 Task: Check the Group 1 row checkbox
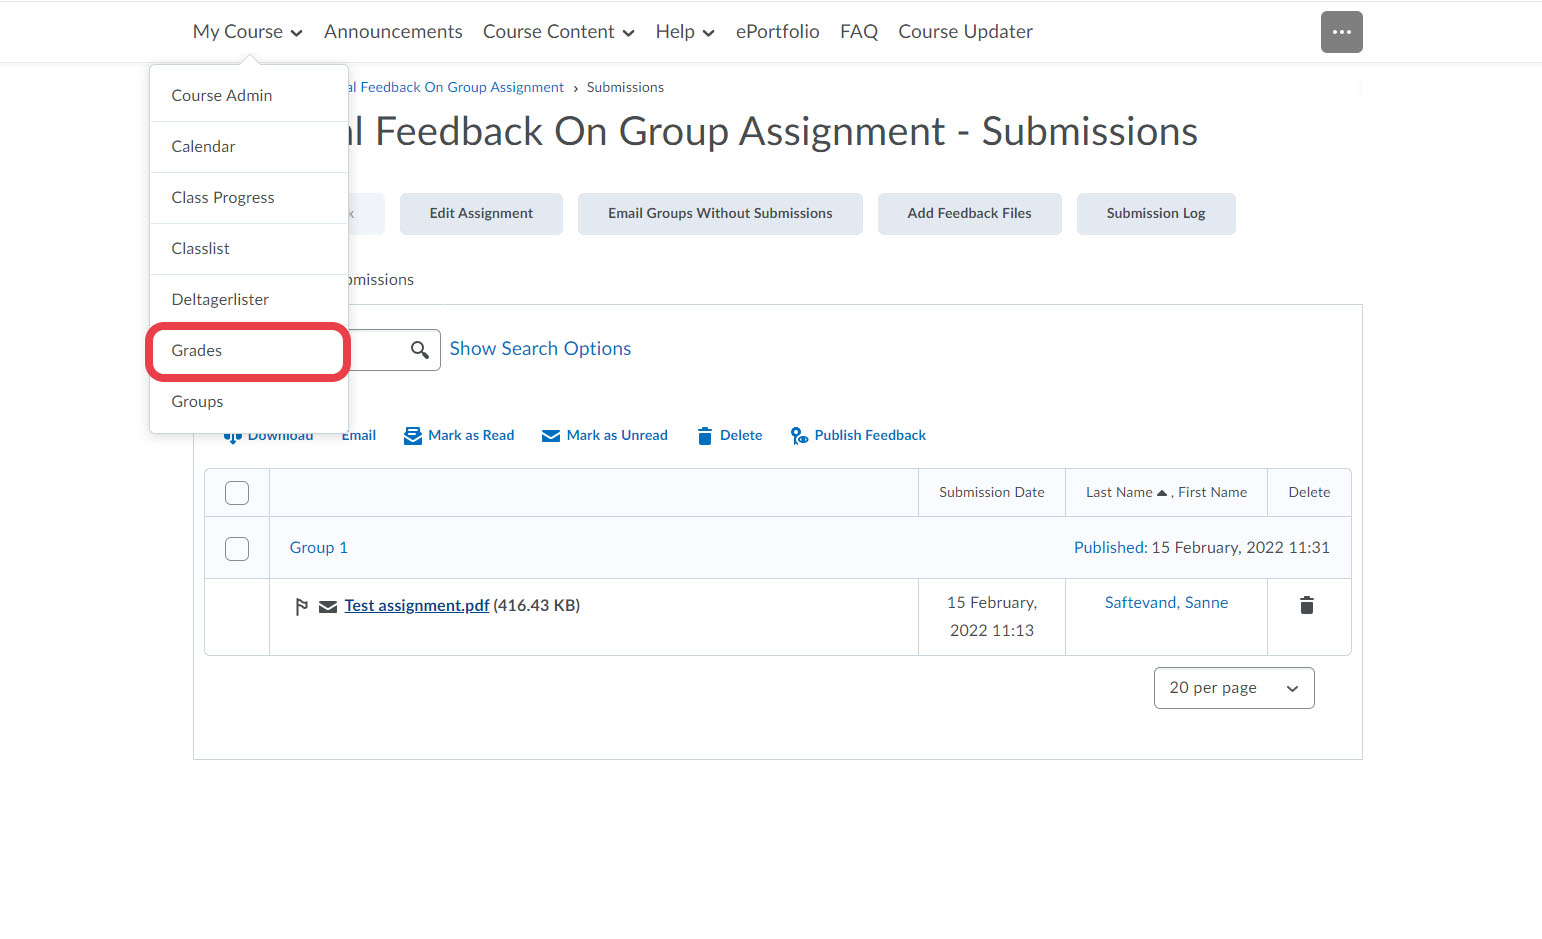pos(237,549)
